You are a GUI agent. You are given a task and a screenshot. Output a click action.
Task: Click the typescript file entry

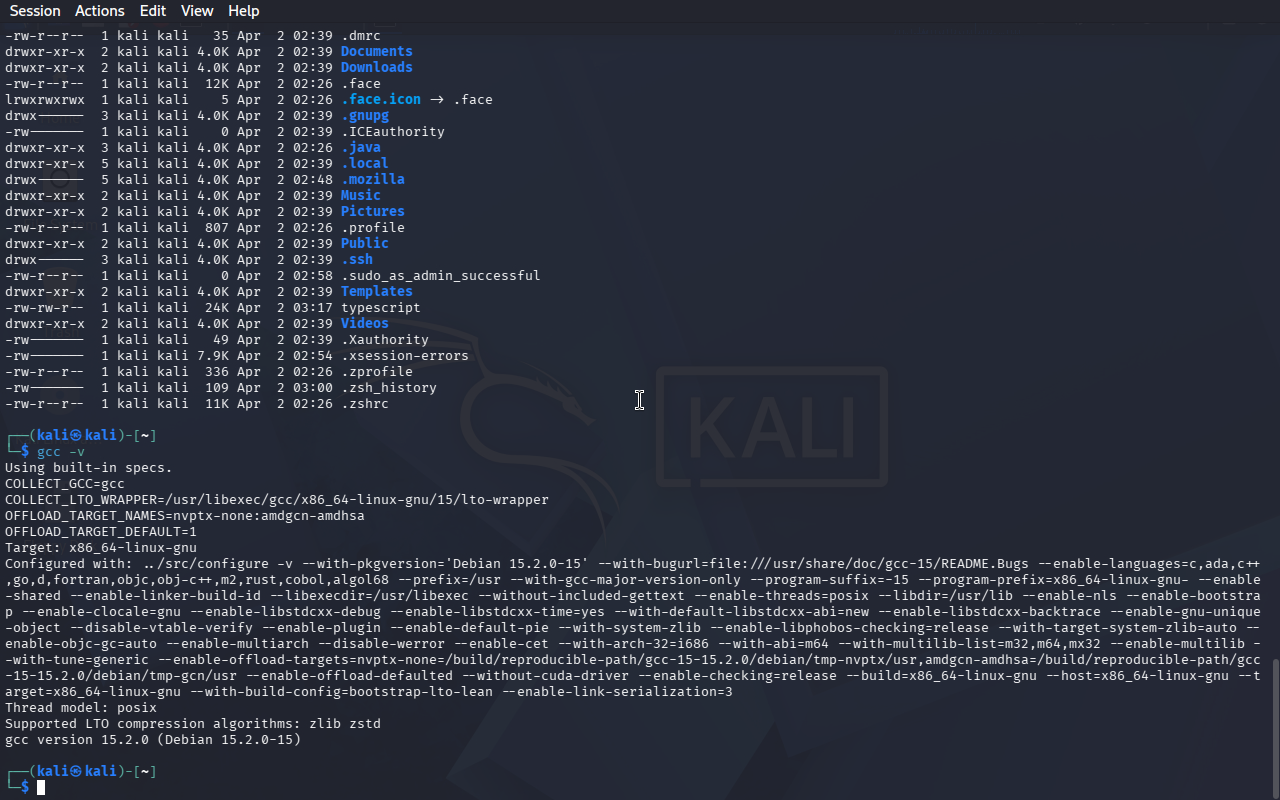[x=380, y=307]
